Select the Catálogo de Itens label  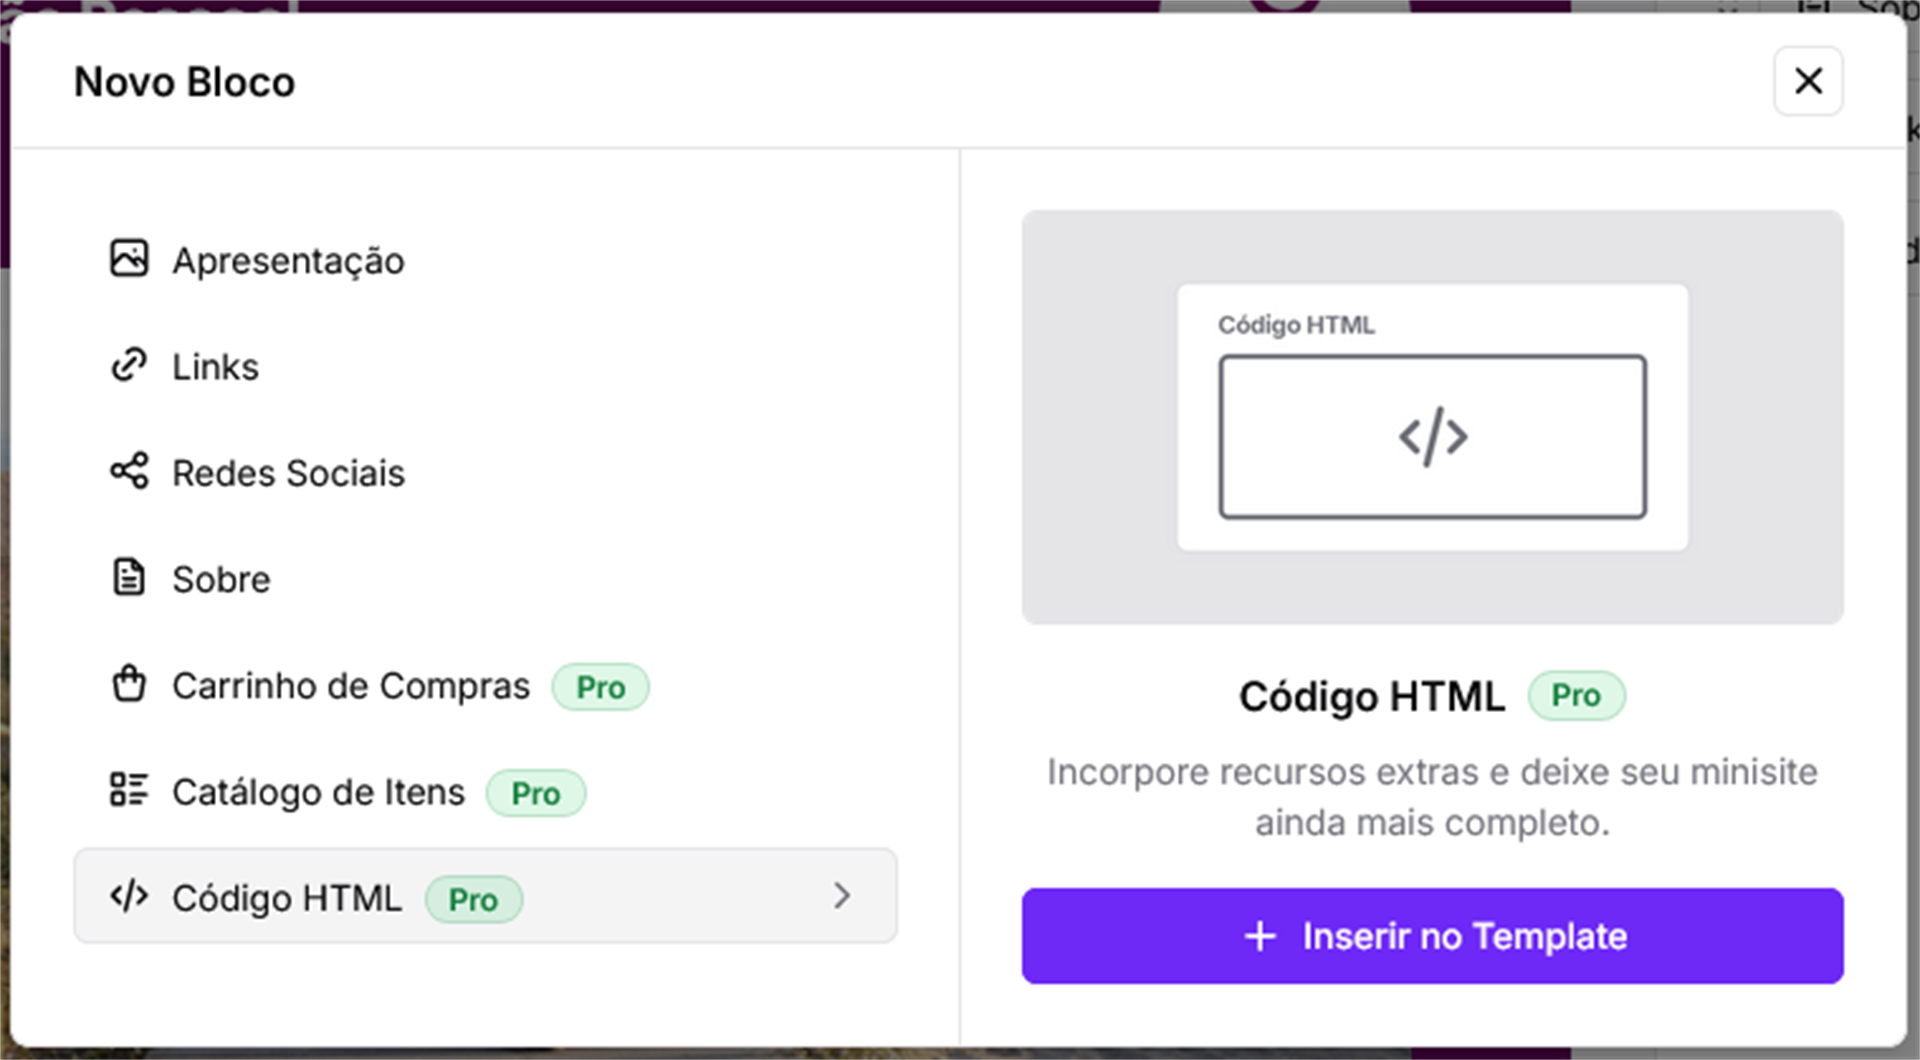pyautogui.click(x=318, y=793)
